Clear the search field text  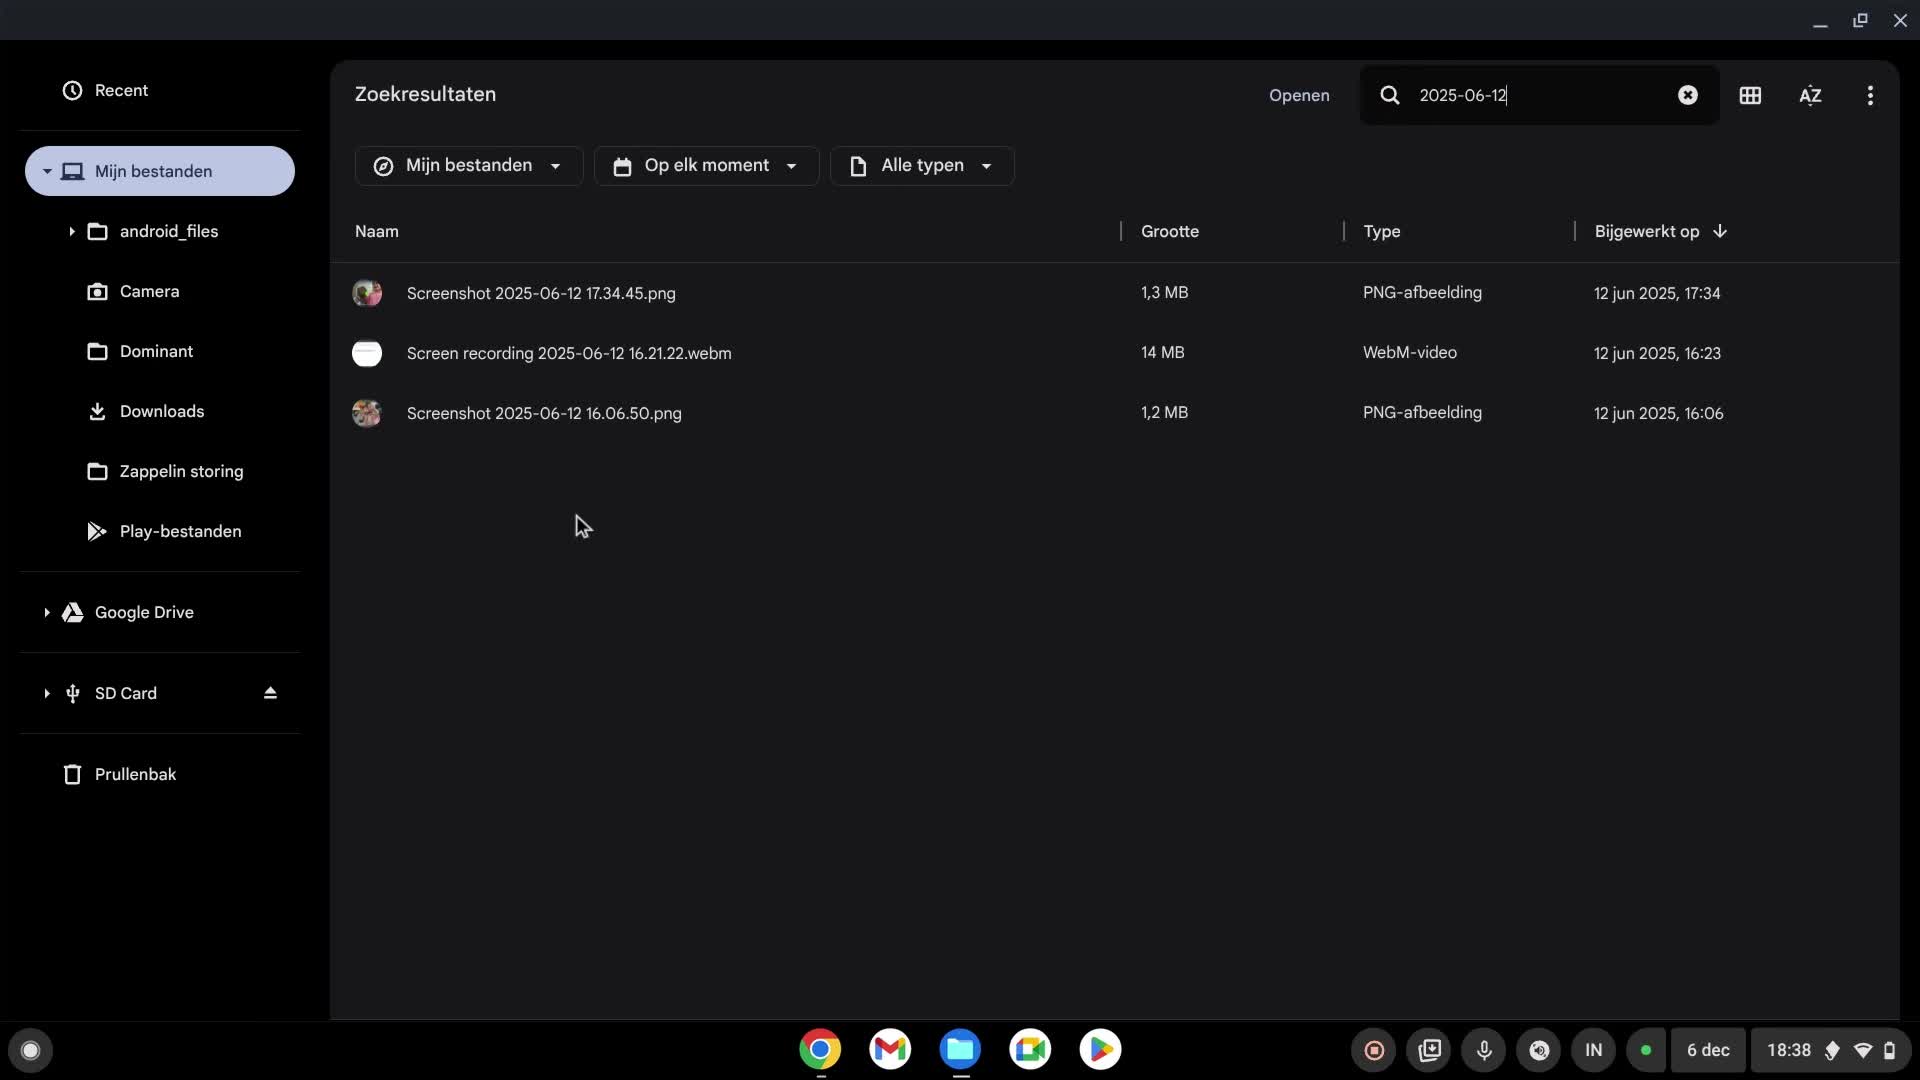[1687, 95]
